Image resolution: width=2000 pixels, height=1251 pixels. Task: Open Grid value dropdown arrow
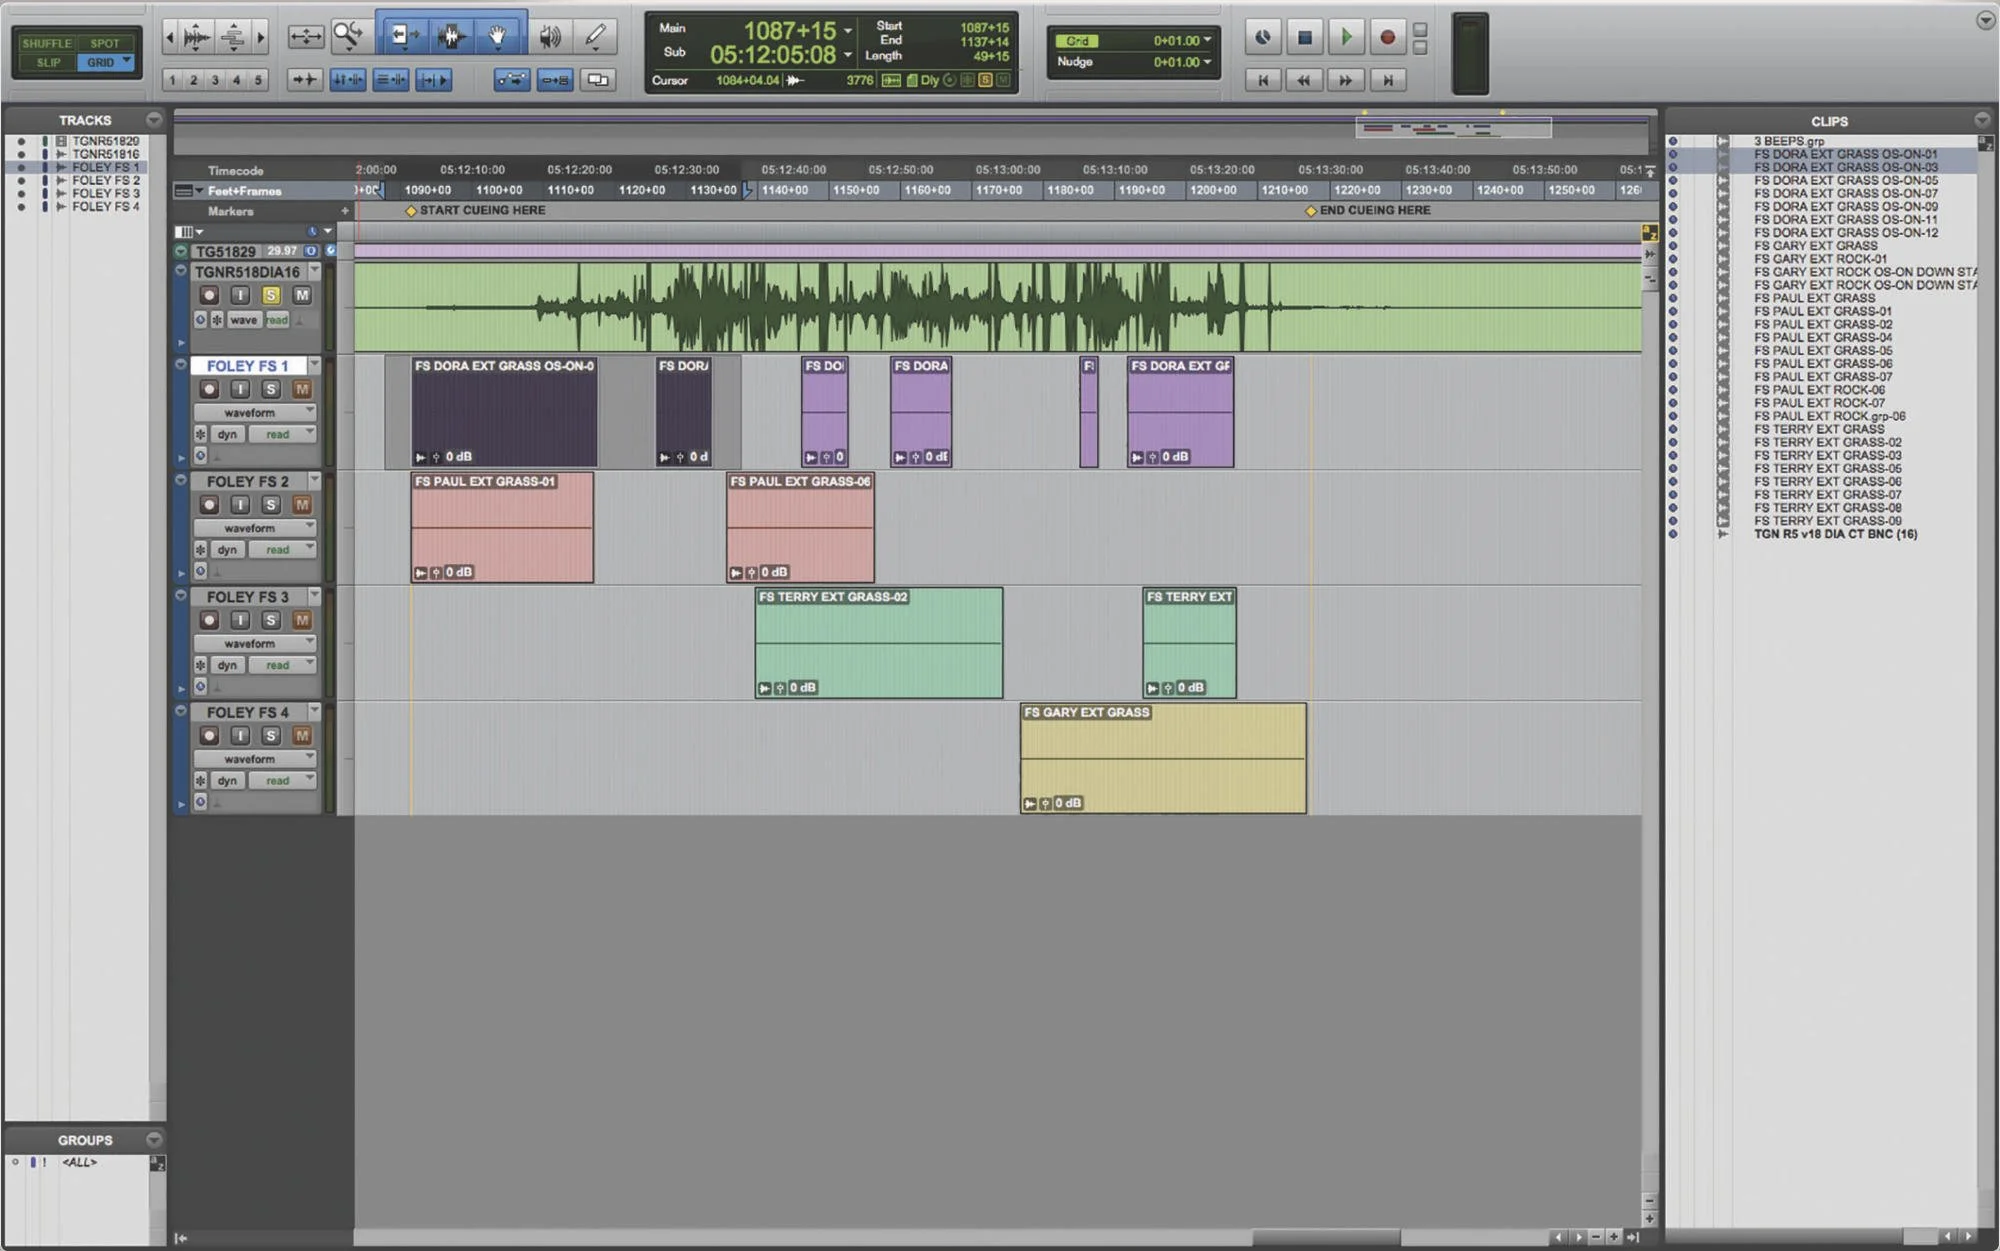[1208, 40]
